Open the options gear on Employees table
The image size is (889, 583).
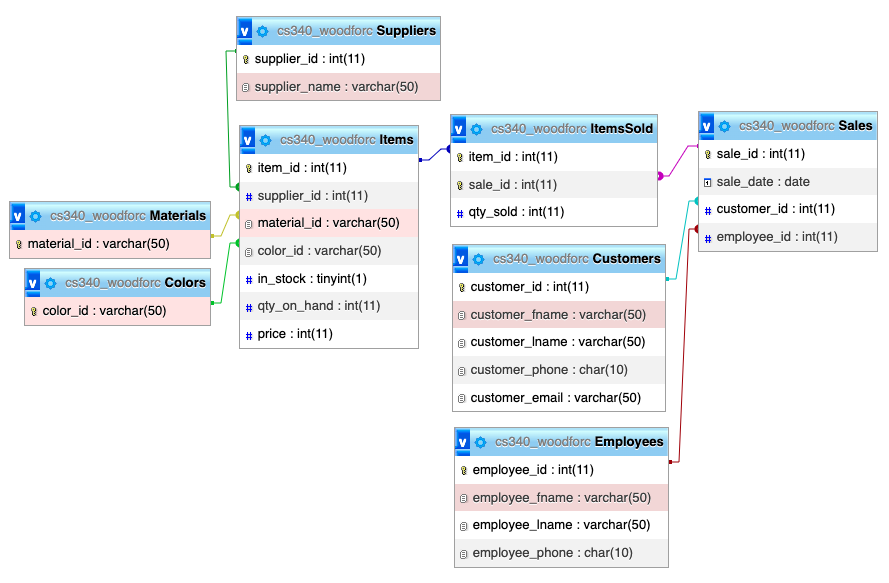[x=480, y=441]
